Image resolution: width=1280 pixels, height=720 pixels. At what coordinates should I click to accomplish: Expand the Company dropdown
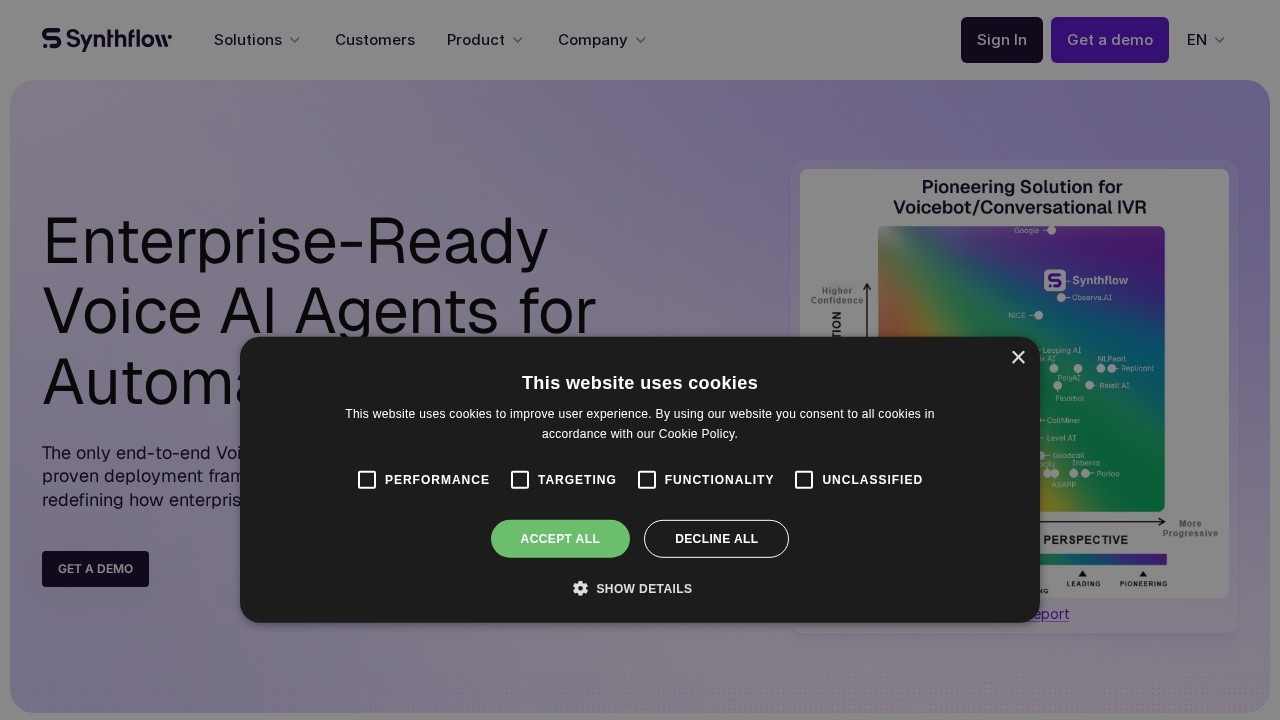(x=602, y=40)
